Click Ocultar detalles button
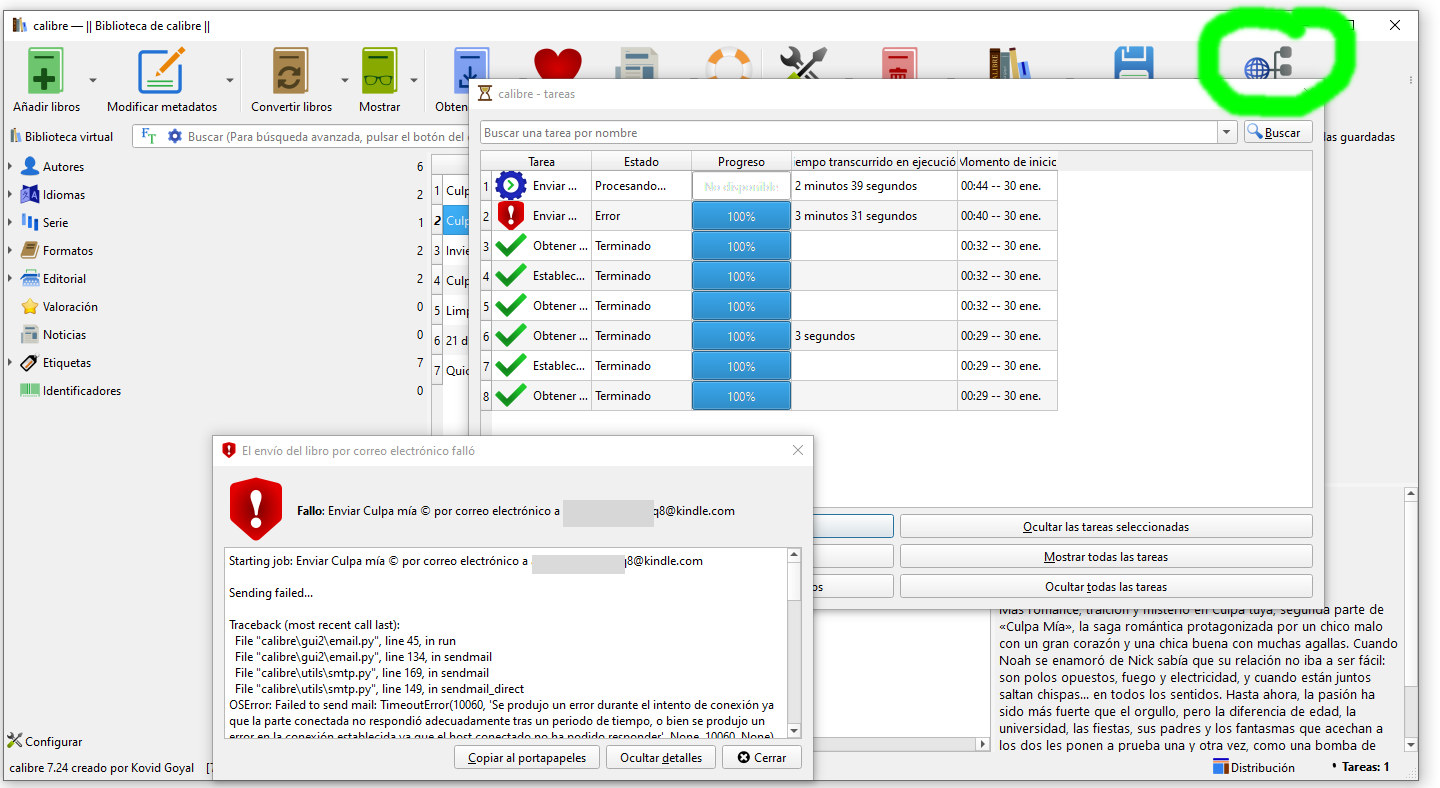This screenshot has height=788, width=1440. 661,757
